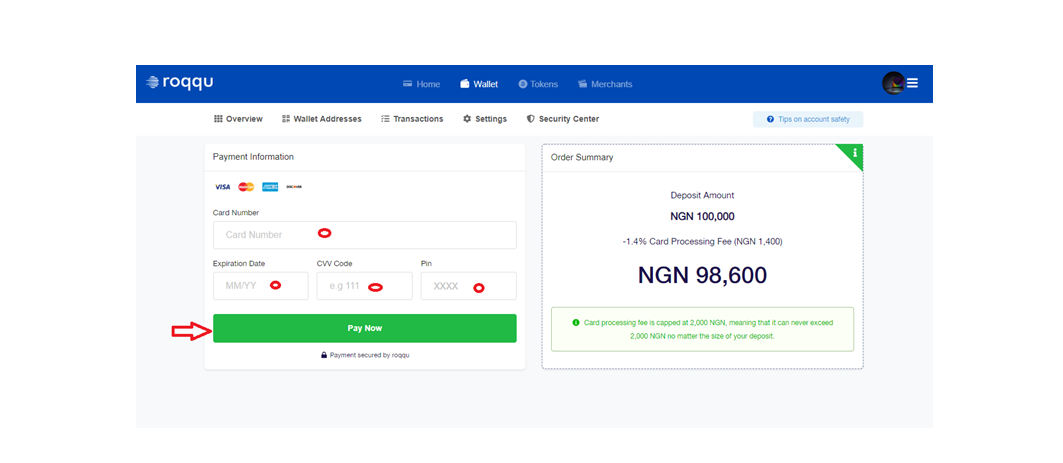
Task: Focus the Card Number field
Action: (364, 235)
